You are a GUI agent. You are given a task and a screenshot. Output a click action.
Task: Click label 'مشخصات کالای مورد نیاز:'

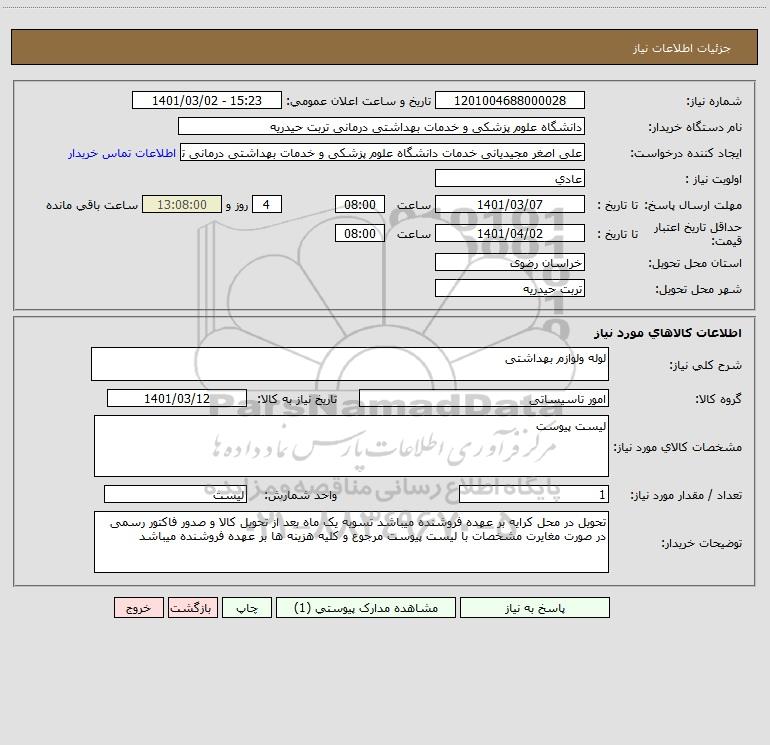click(x=678, y=447)
